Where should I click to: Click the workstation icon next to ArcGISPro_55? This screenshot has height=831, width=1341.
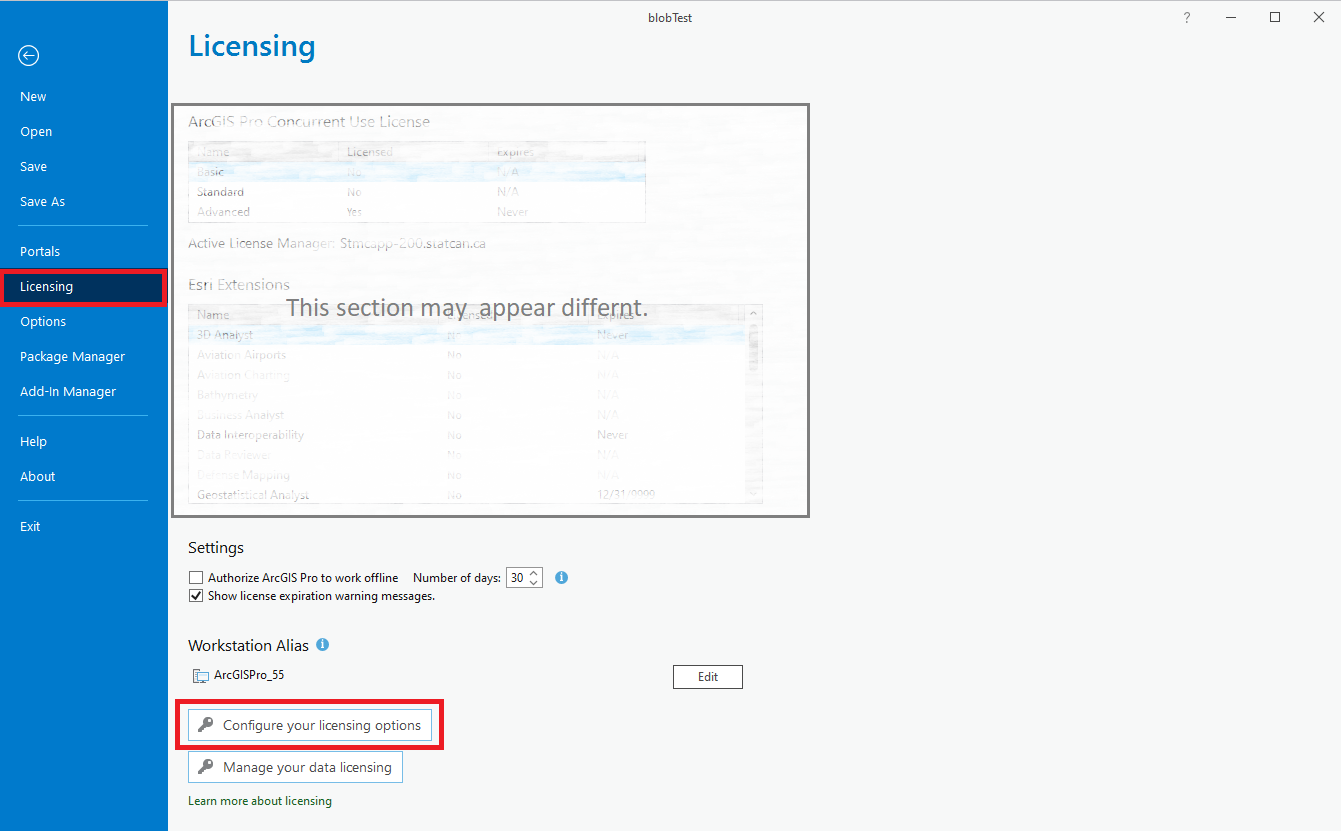(201, 676)
